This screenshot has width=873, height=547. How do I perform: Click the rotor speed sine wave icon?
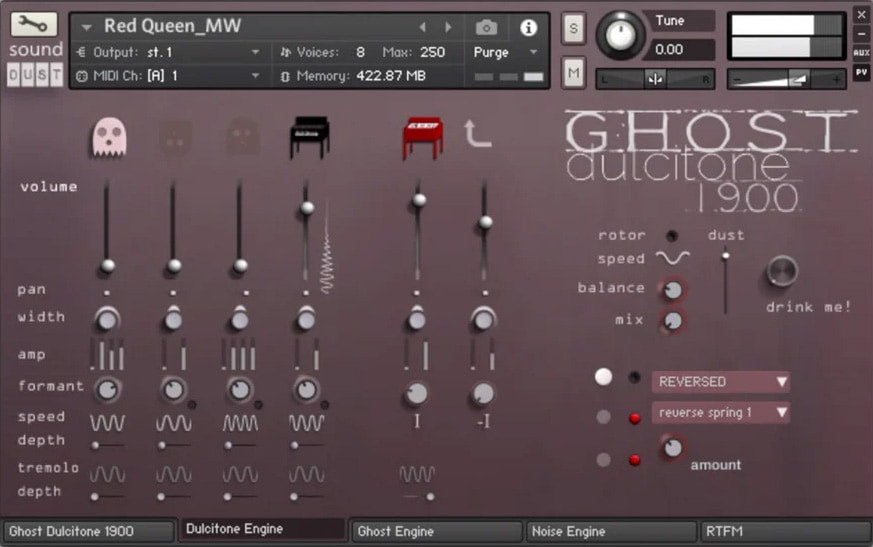672,258
